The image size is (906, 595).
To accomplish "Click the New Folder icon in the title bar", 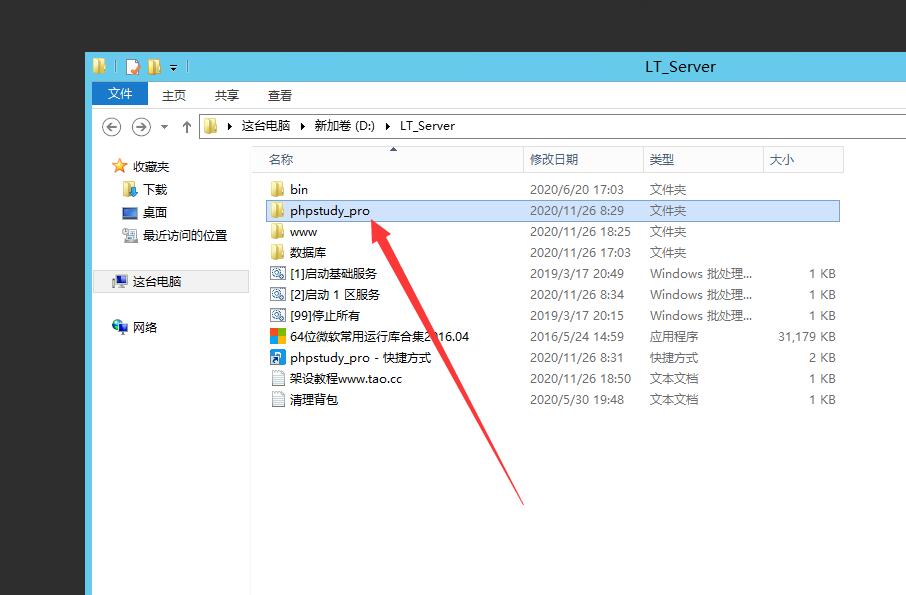I will coord(154,67).
